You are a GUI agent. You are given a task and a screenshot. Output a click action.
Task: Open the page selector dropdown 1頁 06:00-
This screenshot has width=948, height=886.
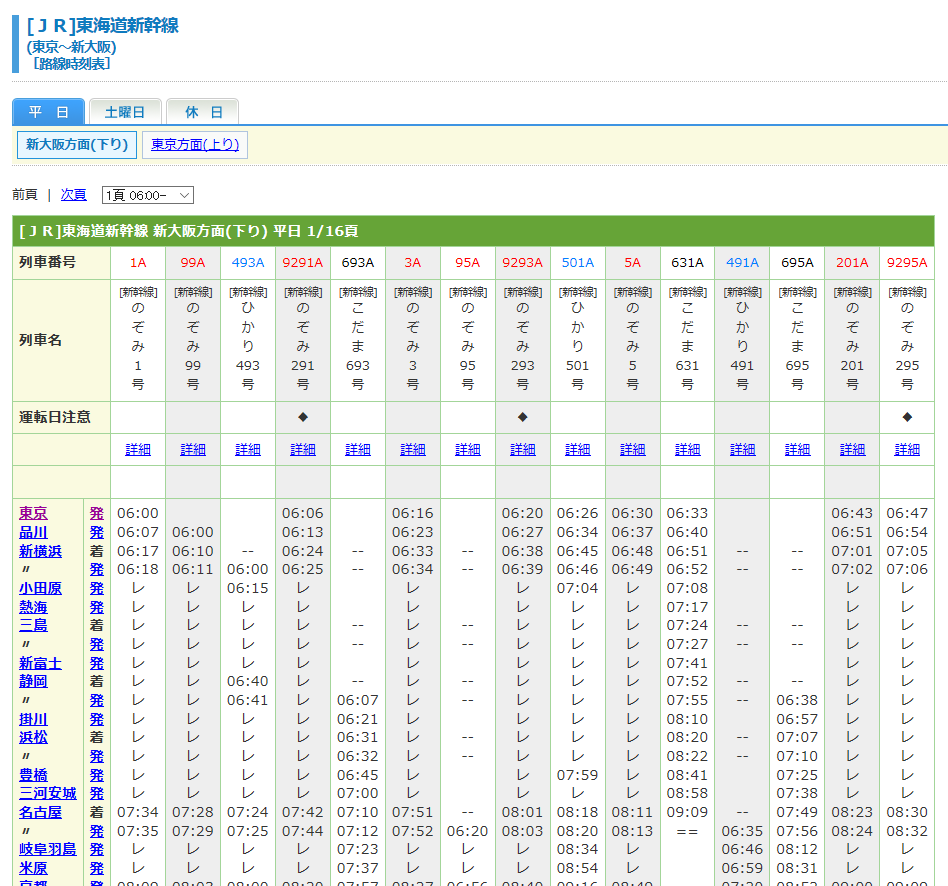tap(148, 195)
